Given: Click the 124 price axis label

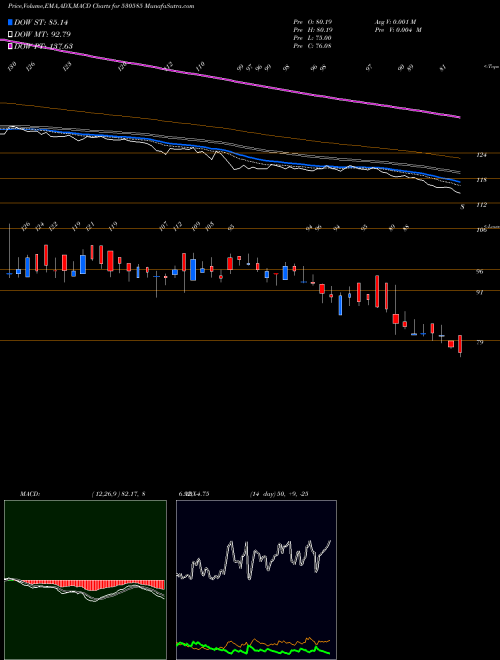Looking at the screenshot, I should (x=481, y=155).
